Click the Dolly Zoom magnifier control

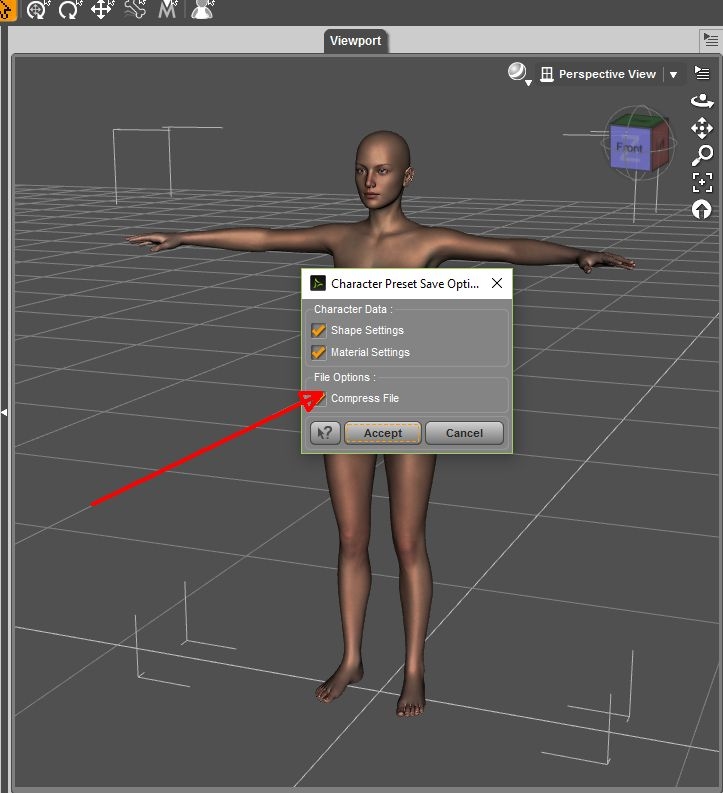click(702, 155)
